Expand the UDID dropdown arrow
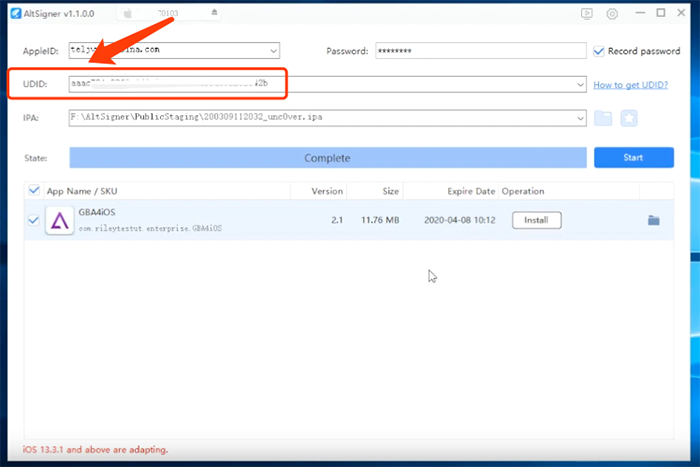 click(580, 84)
